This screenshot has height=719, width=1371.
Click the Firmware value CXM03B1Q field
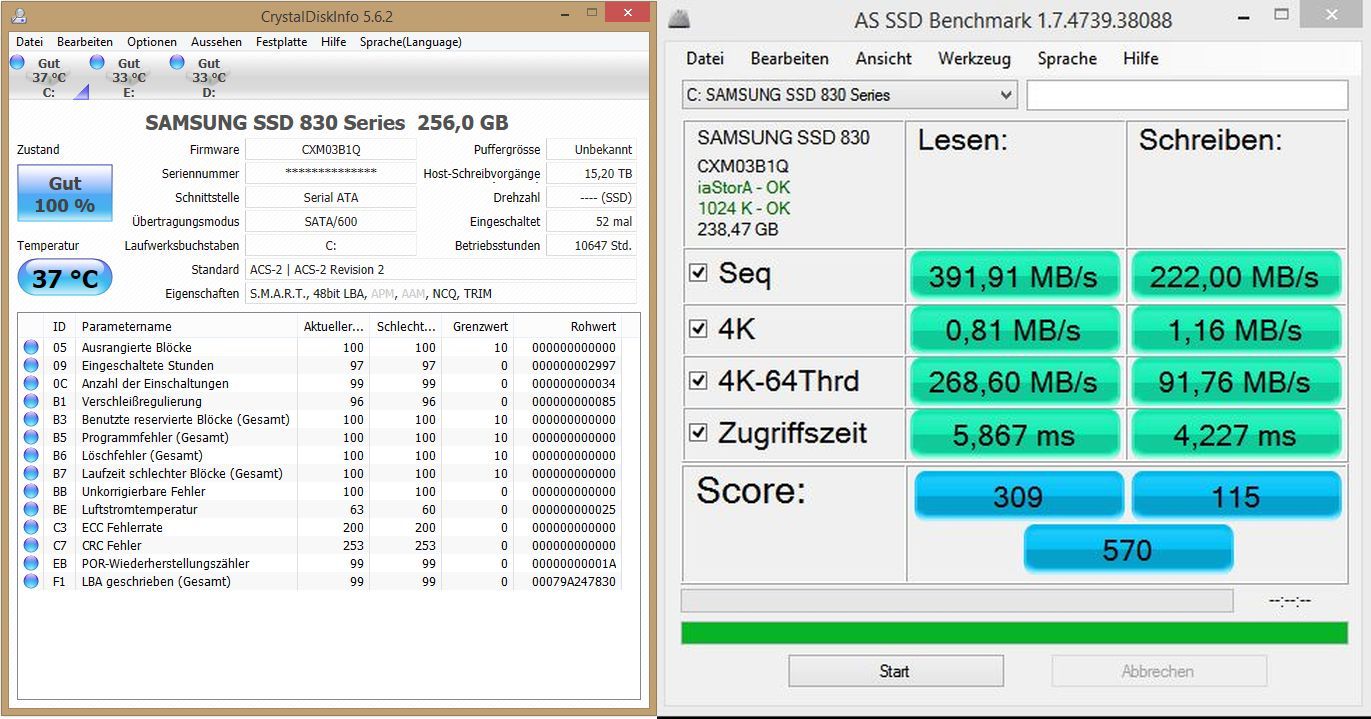(x=330, y=149)
